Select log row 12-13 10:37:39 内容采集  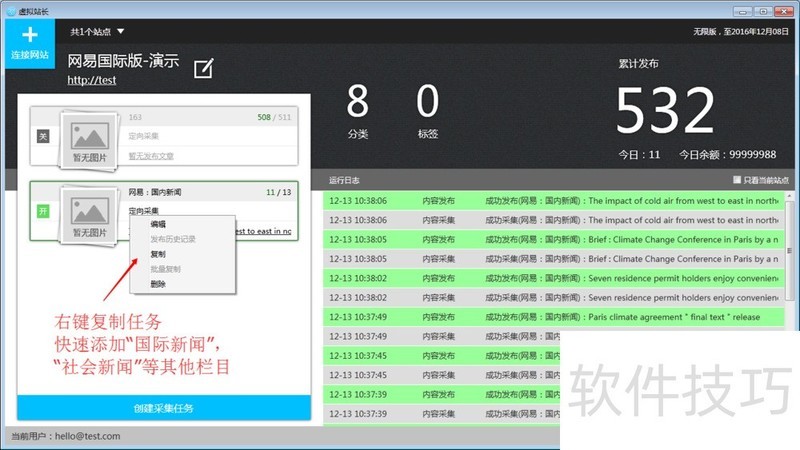pos(442,414)
